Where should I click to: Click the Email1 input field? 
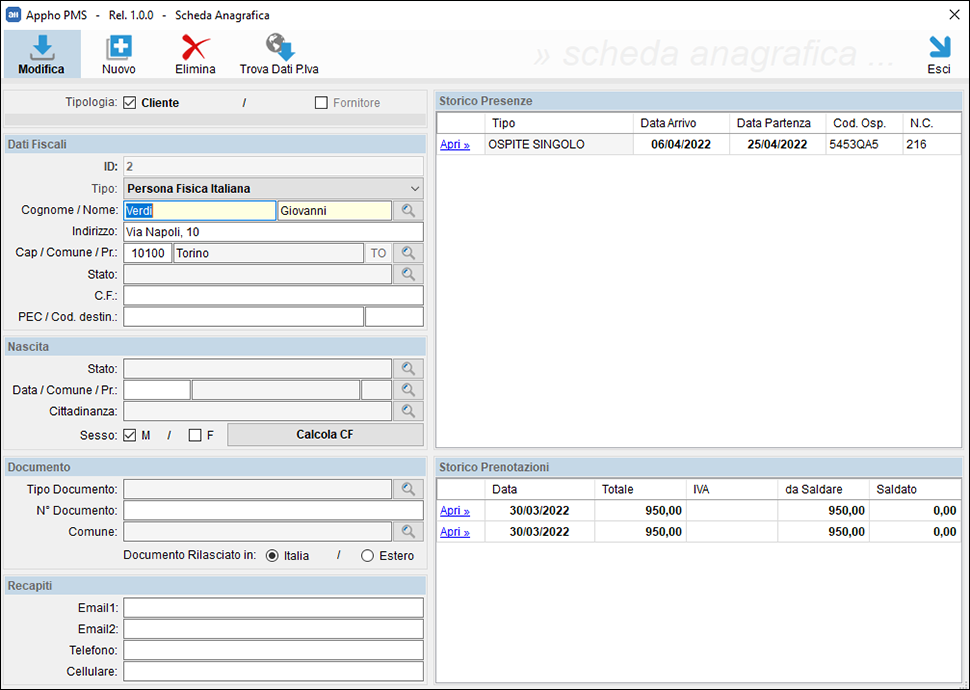click(273, 608)
